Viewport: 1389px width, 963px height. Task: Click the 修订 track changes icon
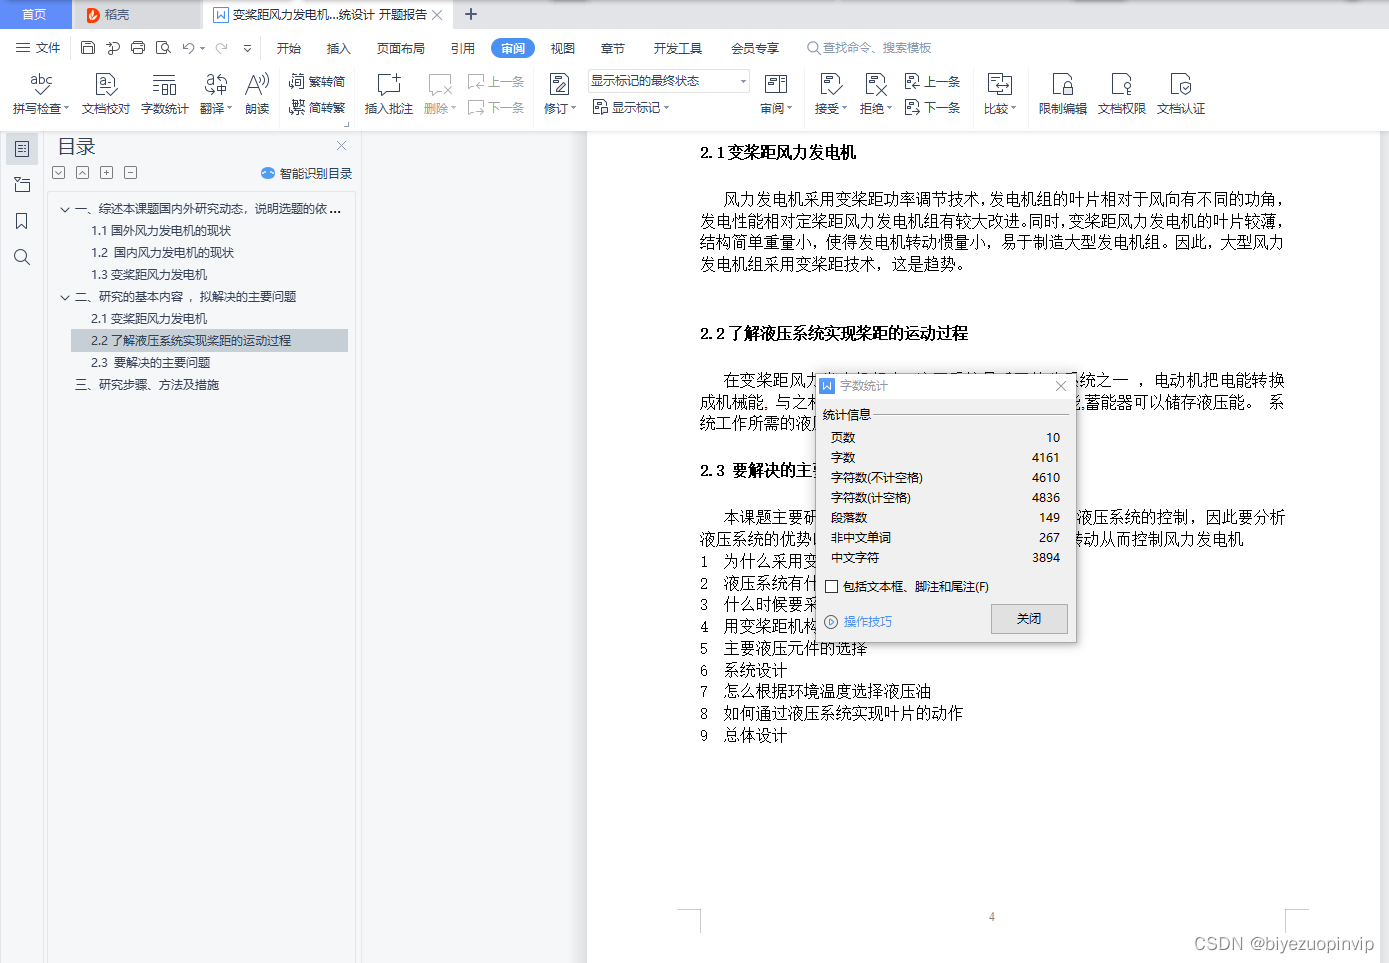click(559, 84)
